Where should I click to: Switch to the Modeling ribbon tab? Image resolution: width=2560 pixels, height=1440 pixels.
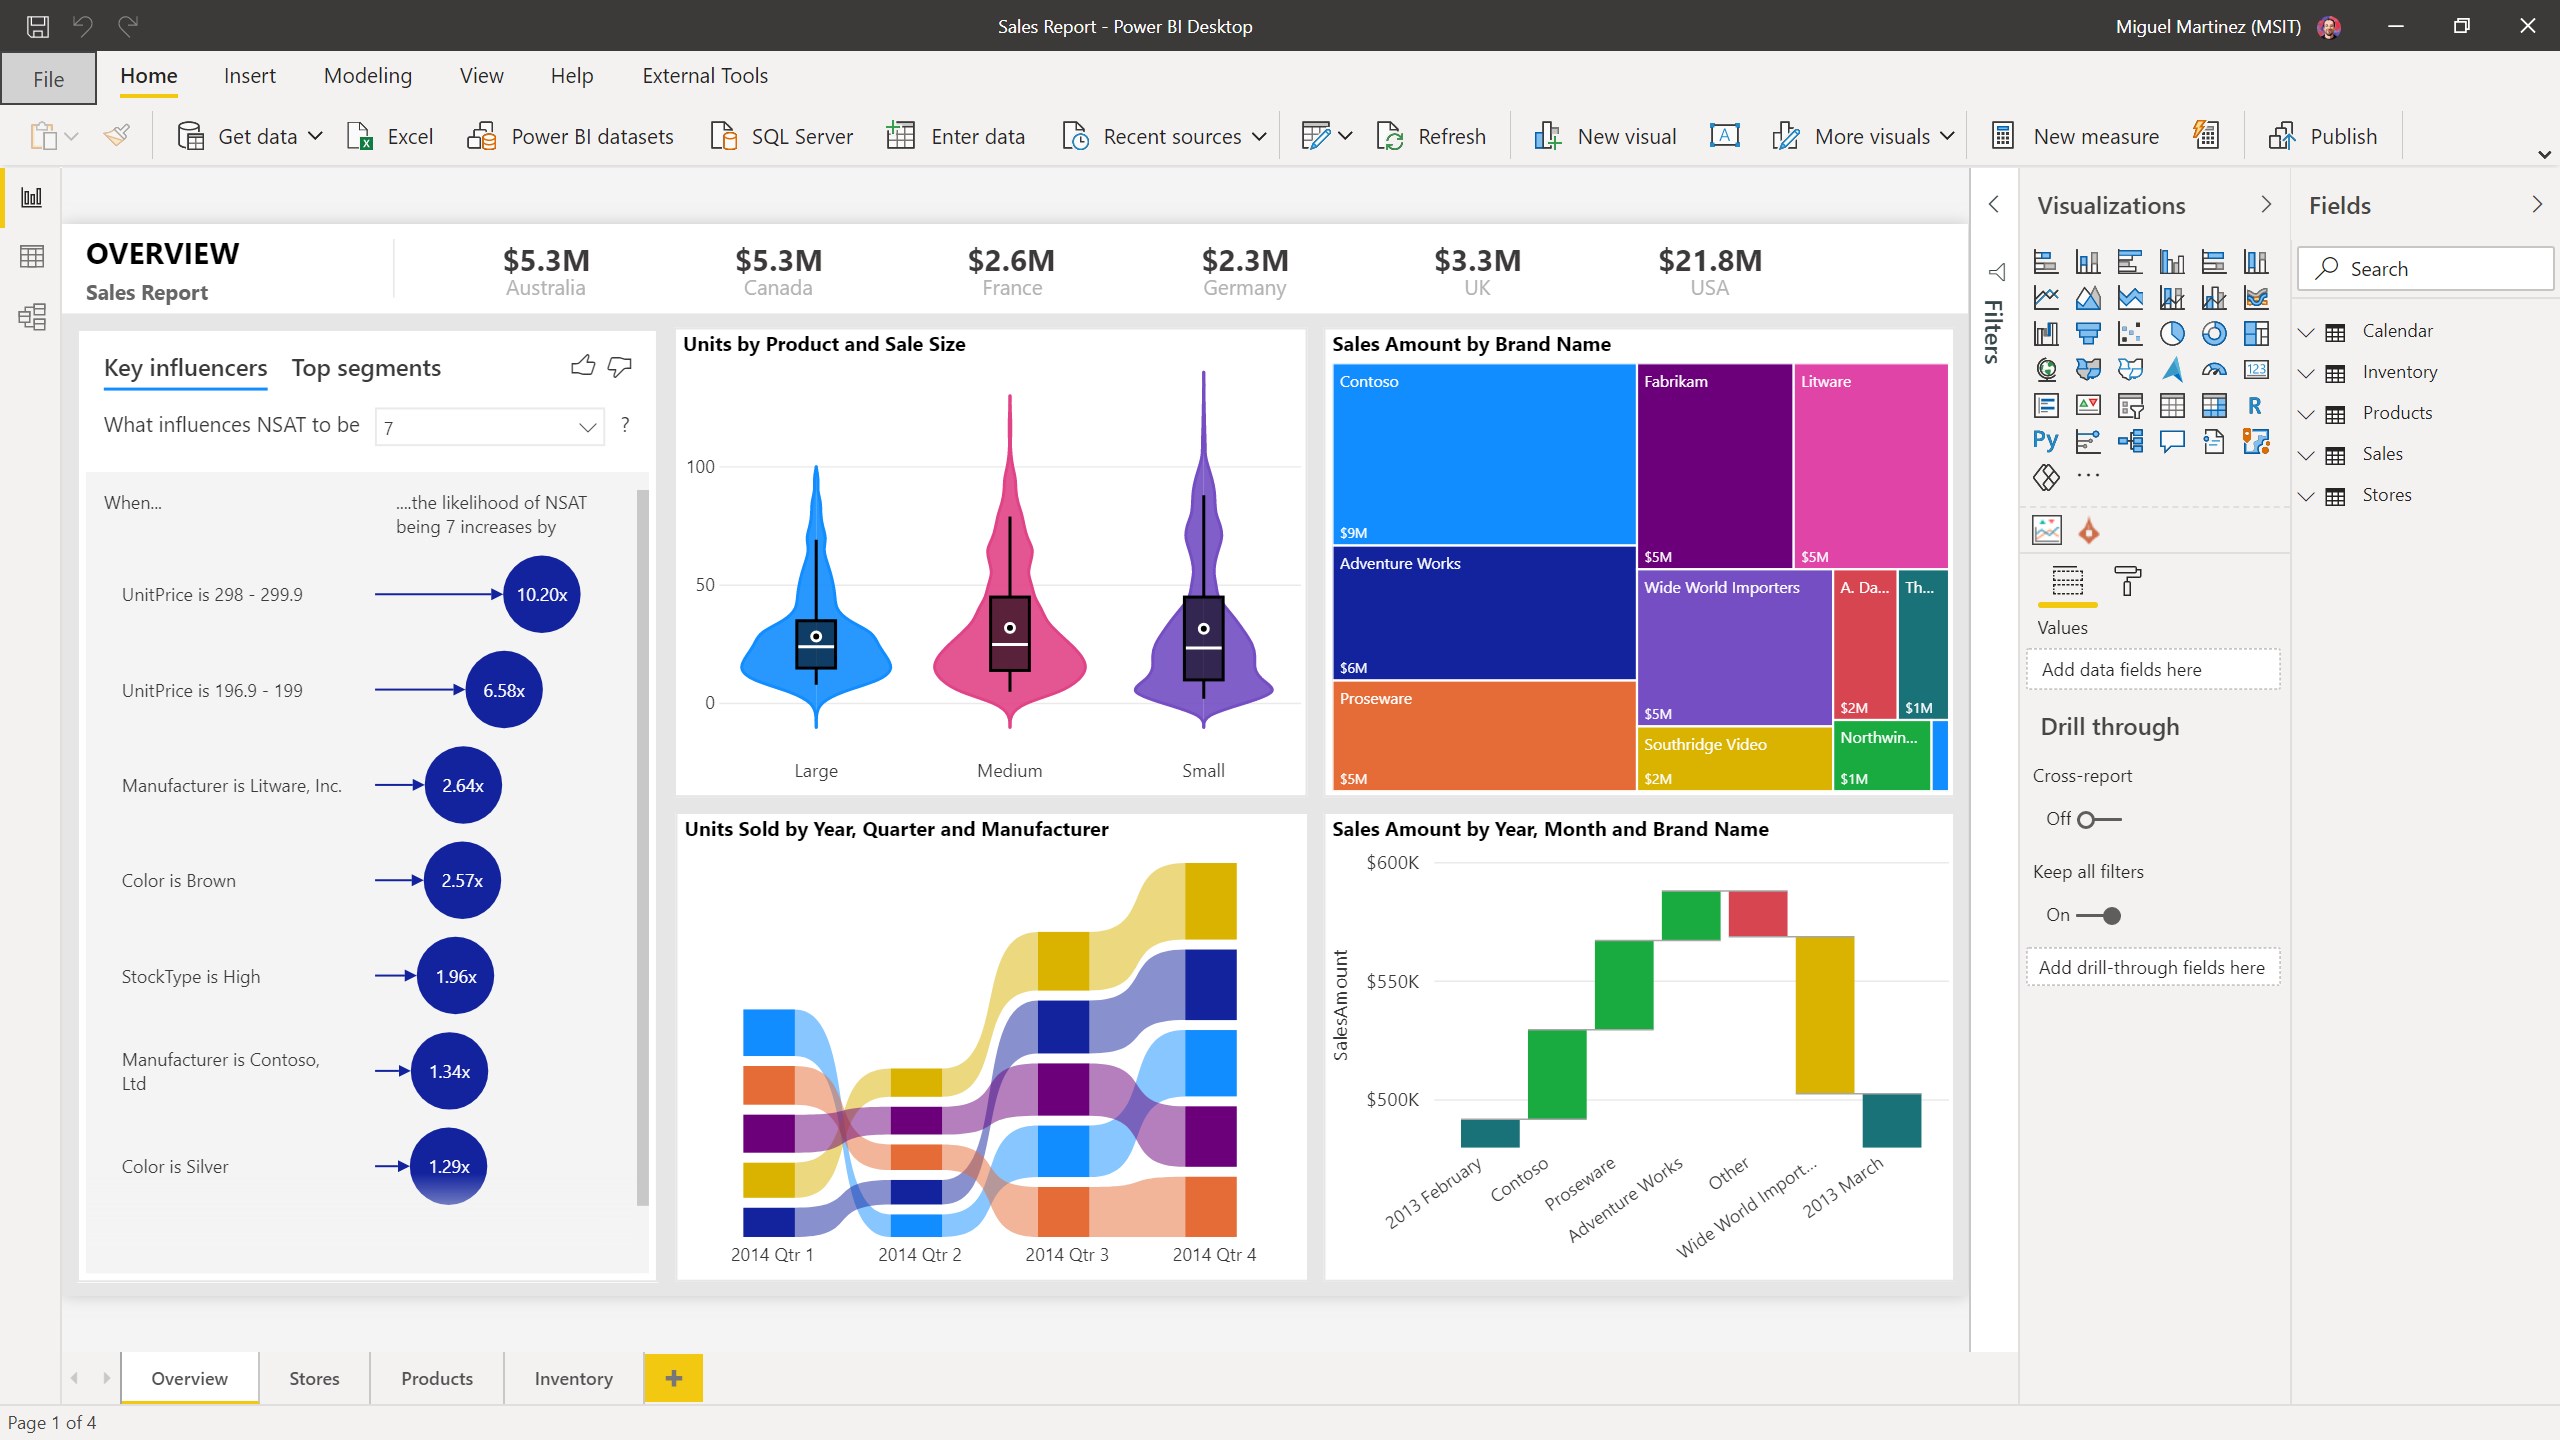(x=367, y=75)
